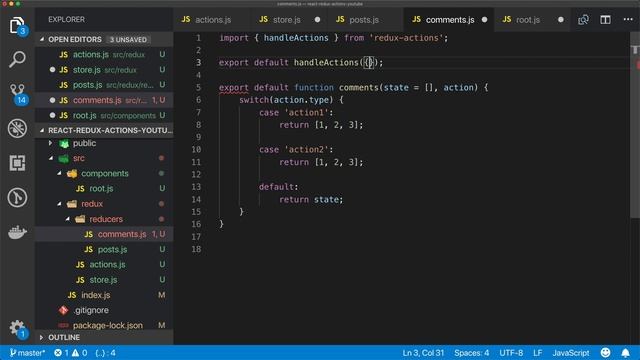Place cursor on line 5 export default function
The image size is (640, 360).
tap(353, 87)
